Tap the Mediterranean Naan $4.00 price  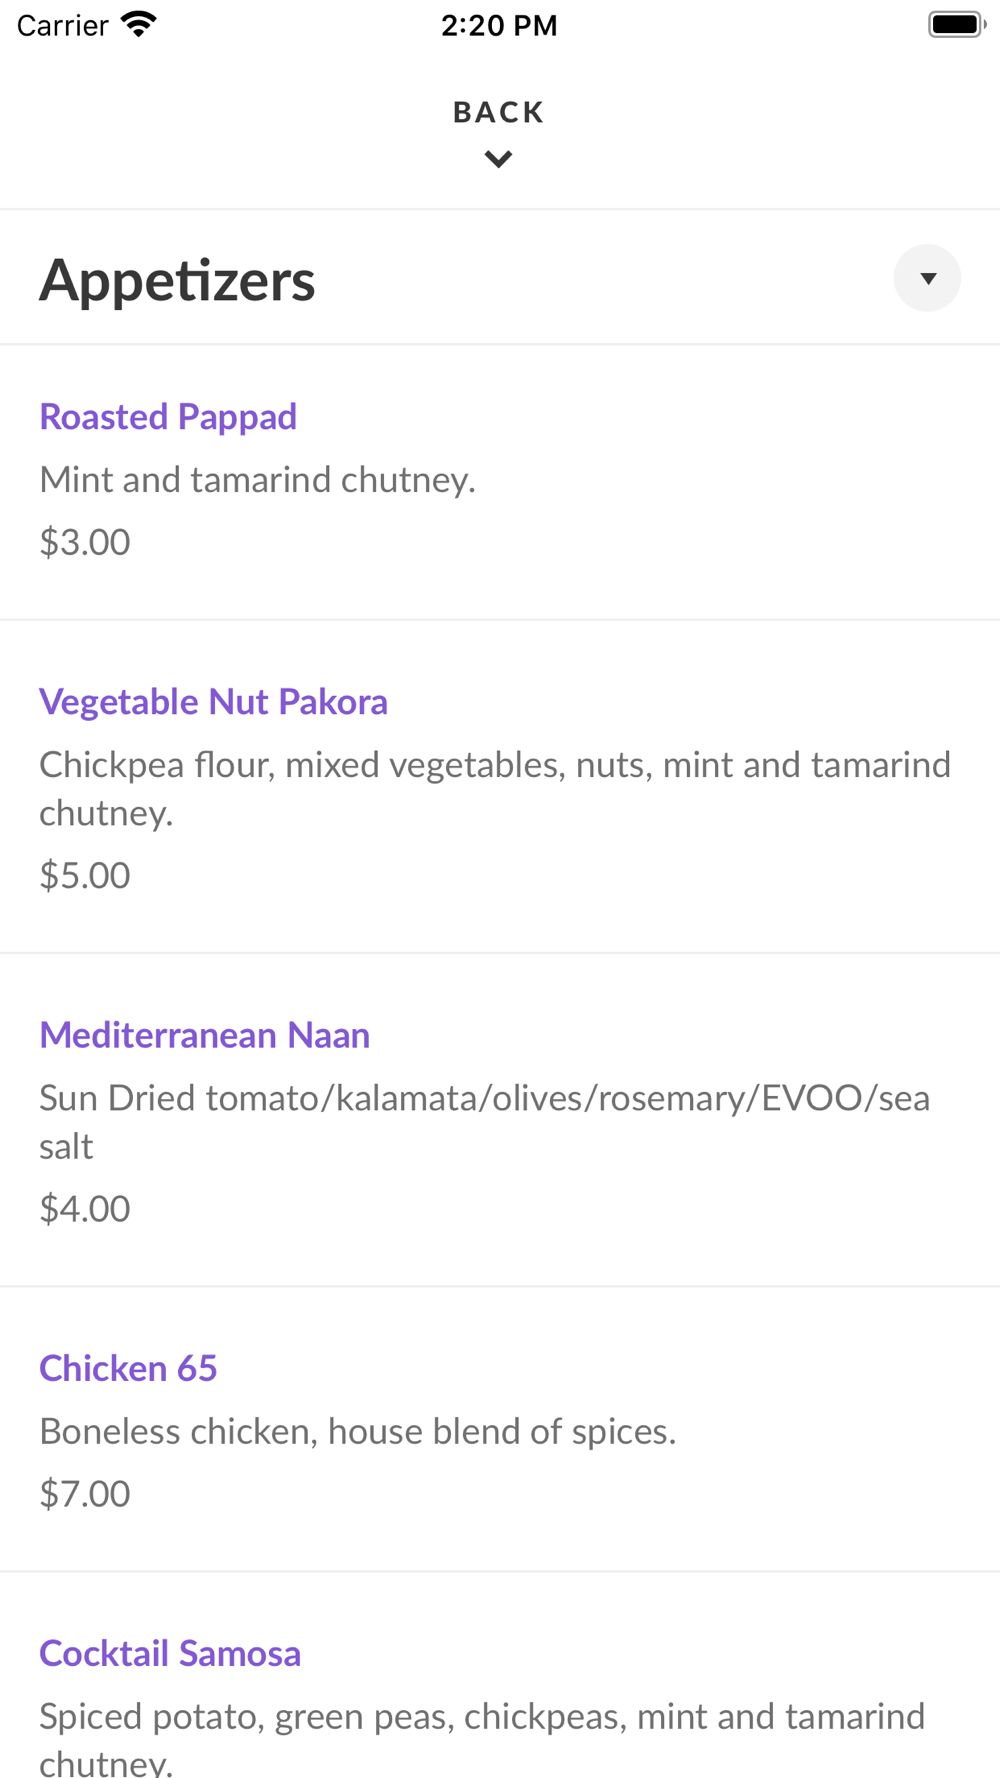pos(85,1208)
